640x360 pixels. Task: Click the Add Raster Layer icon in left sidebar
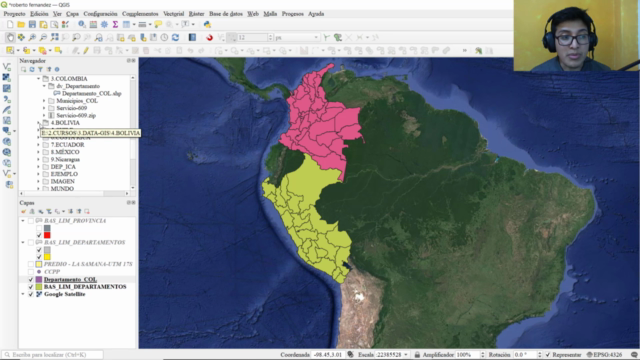(x=7, y=77)
